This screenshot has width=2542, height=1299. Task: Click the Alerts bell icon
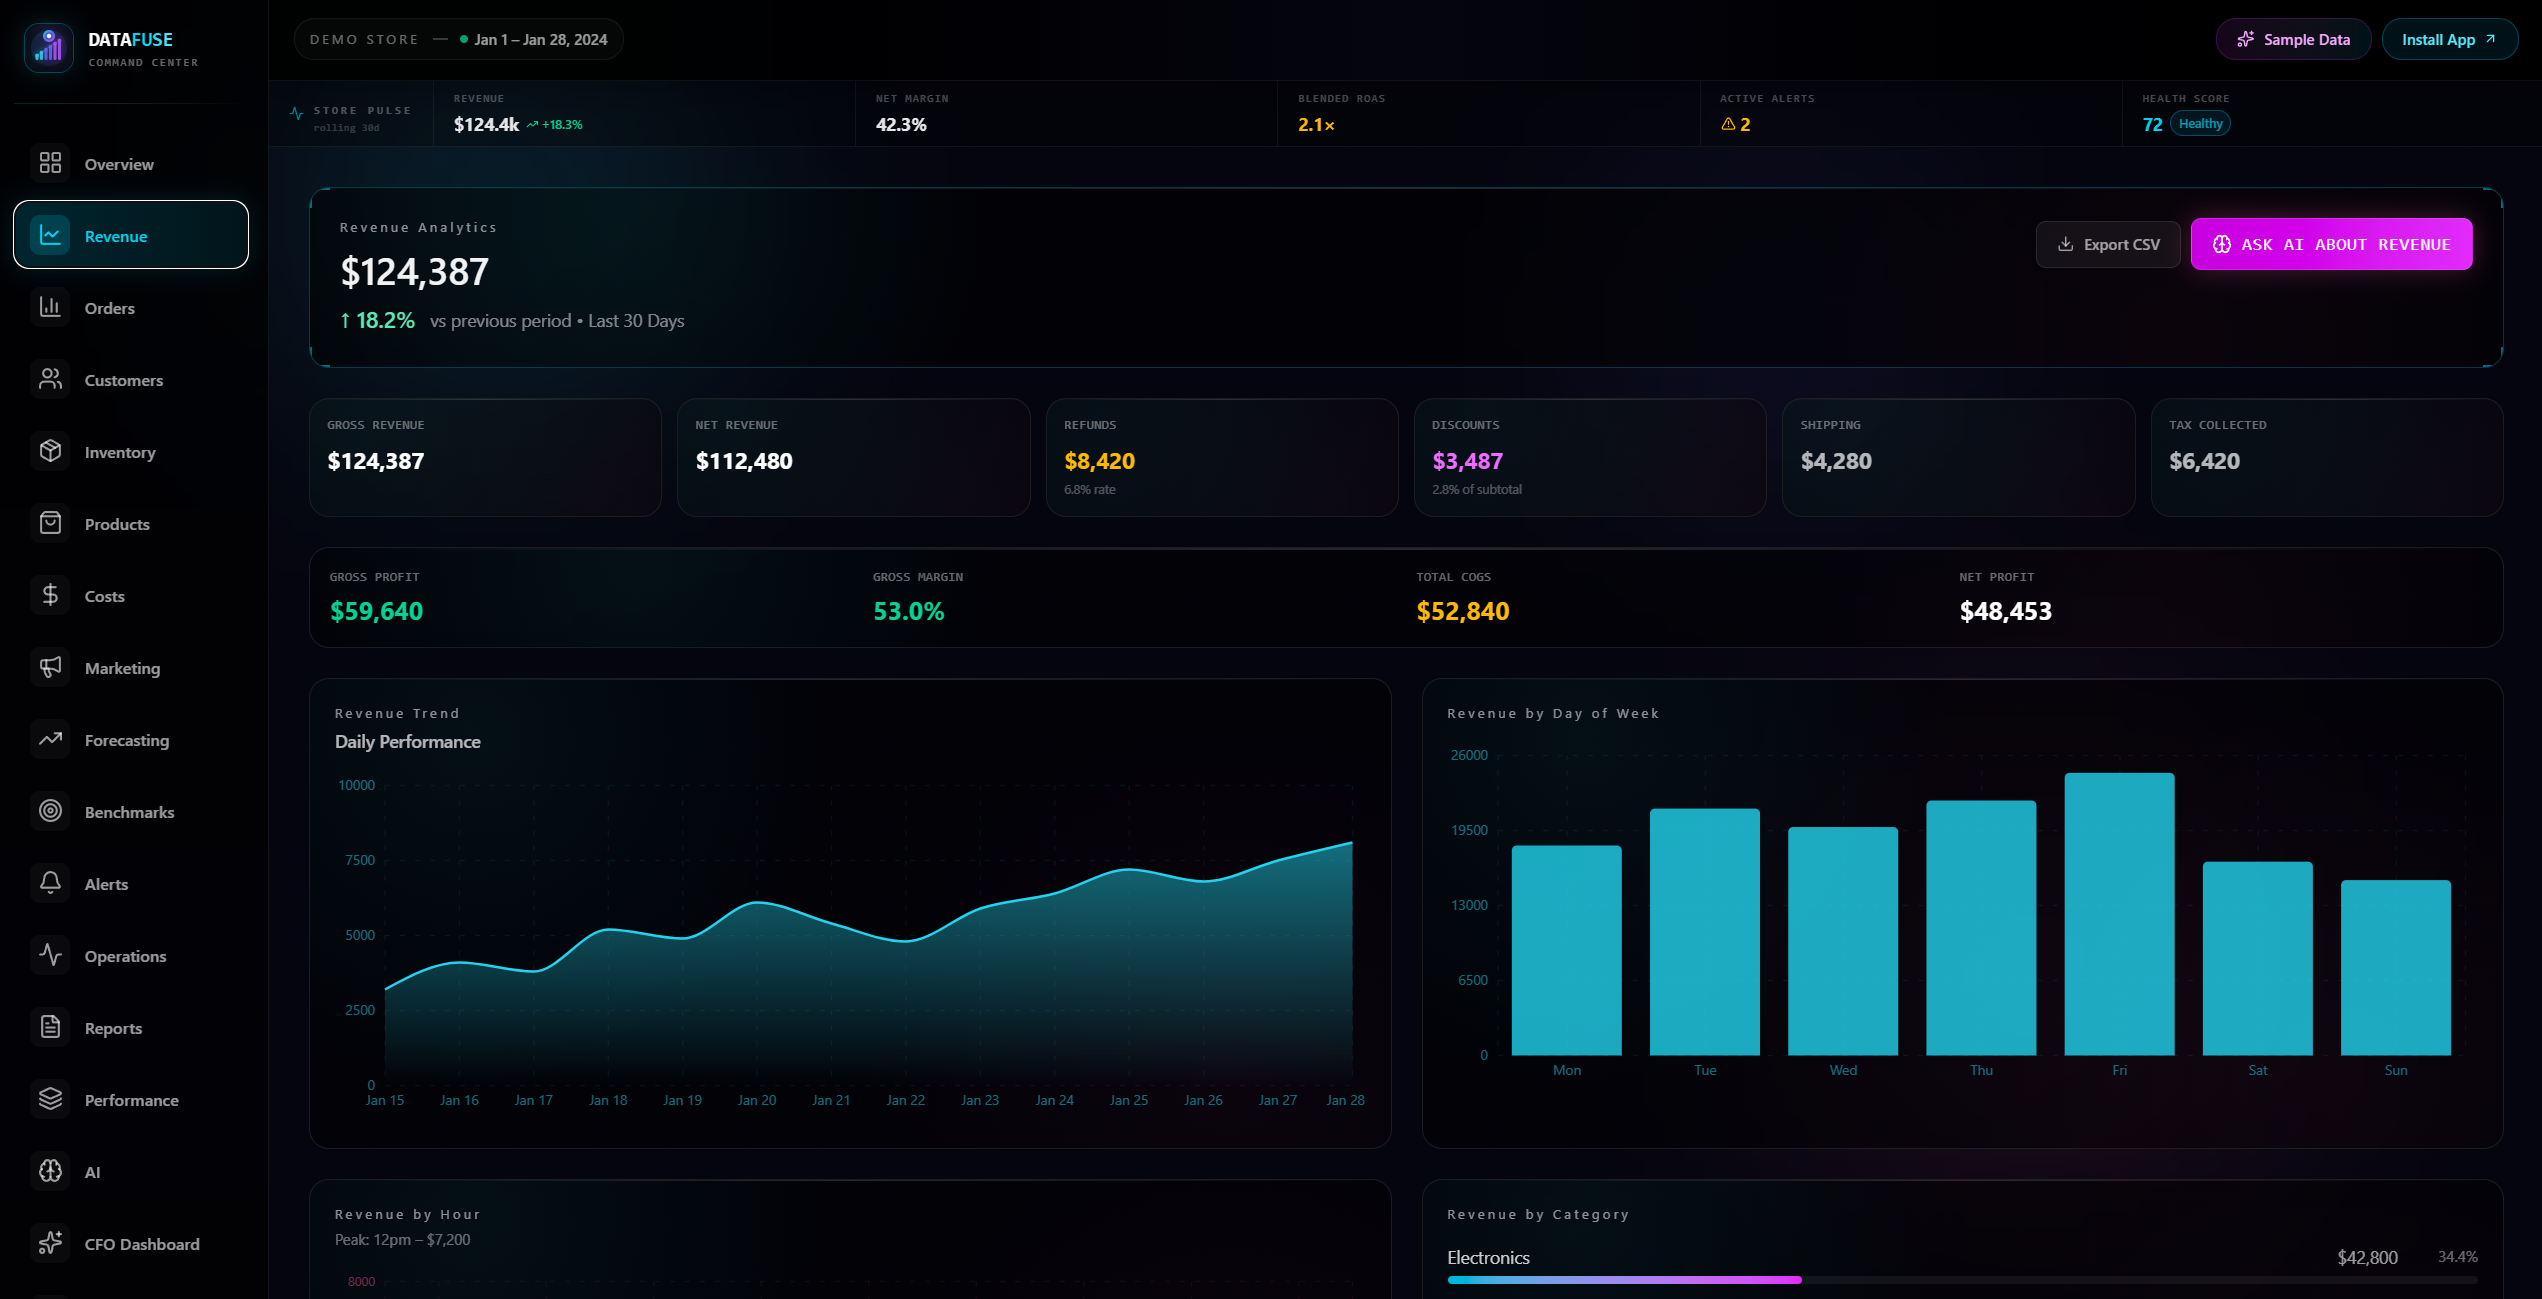click(x=50, y=883)
